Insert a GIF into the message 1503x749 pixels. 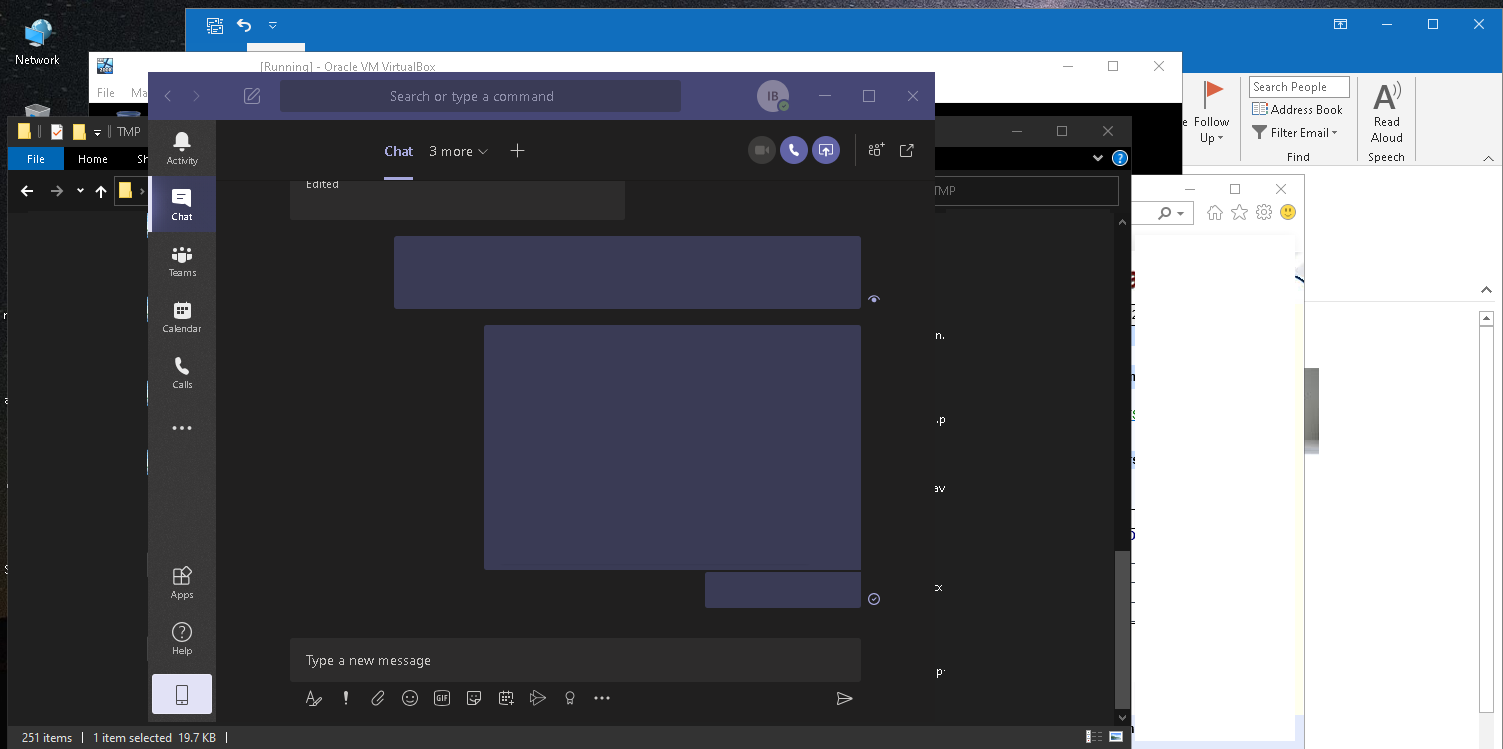click(x=442, y=698)
